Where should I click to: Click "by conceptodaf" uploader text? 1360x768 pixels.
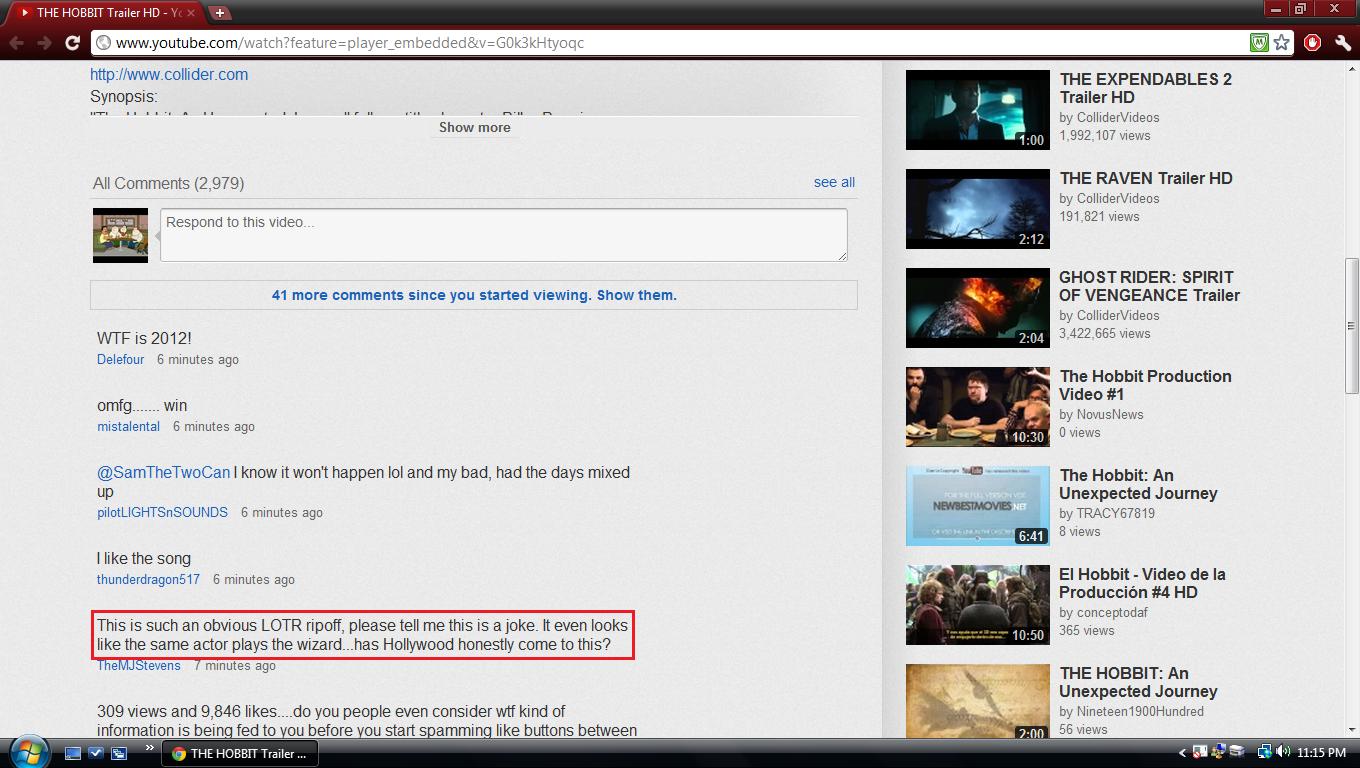pyautogui.click(x=1104, y=612)
